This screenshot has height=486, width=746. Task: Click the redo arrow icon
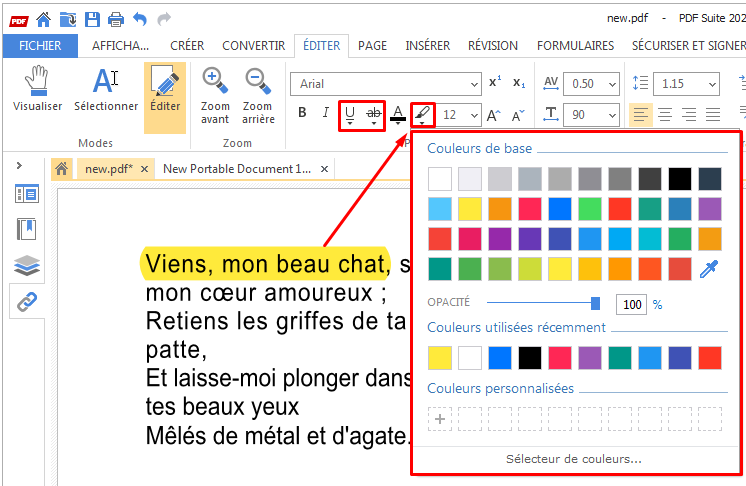tap(164, 19)
